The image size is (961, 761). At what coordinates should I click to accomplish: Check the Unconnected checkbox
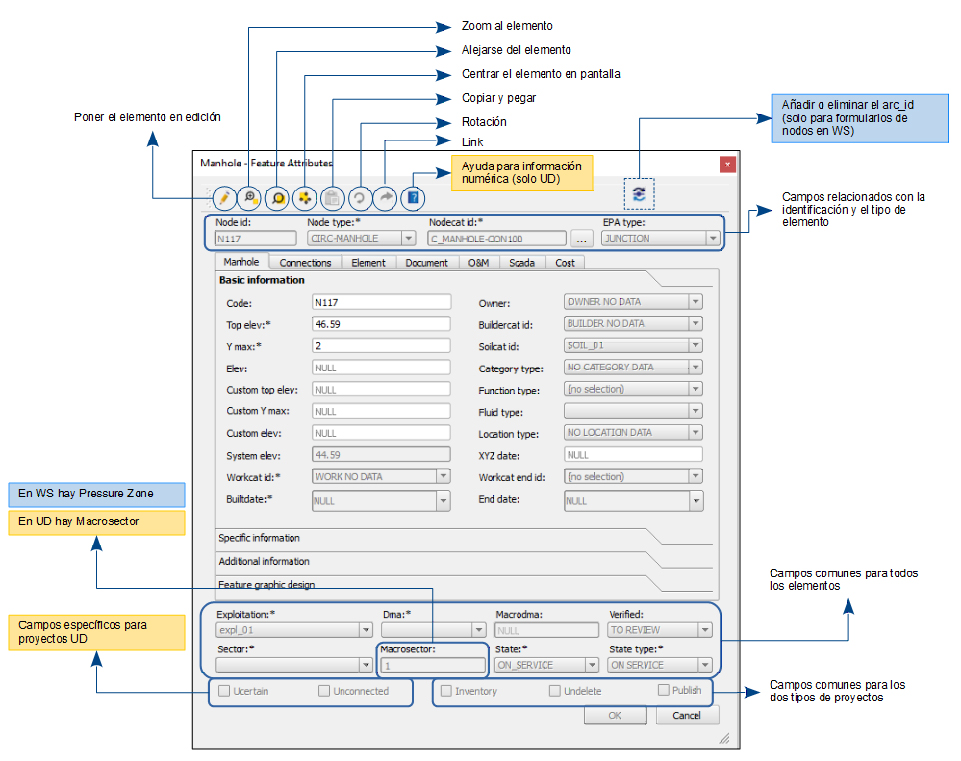[324, 691]
